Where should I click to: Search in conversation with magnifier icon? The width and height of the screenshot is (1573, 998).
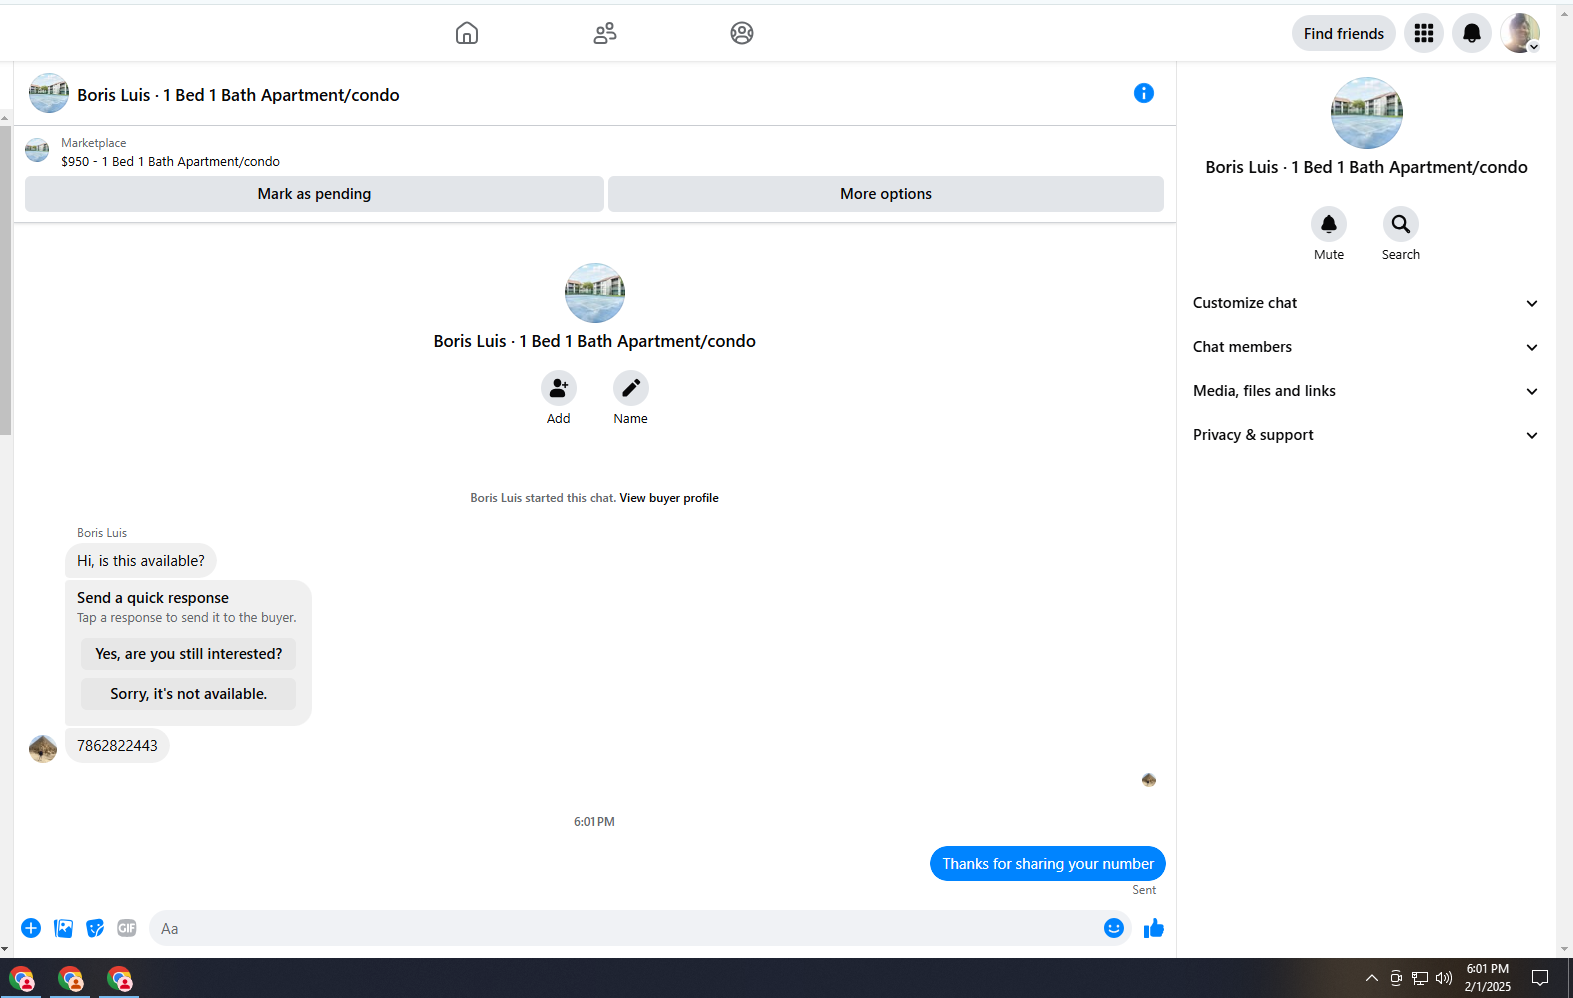1401,224
